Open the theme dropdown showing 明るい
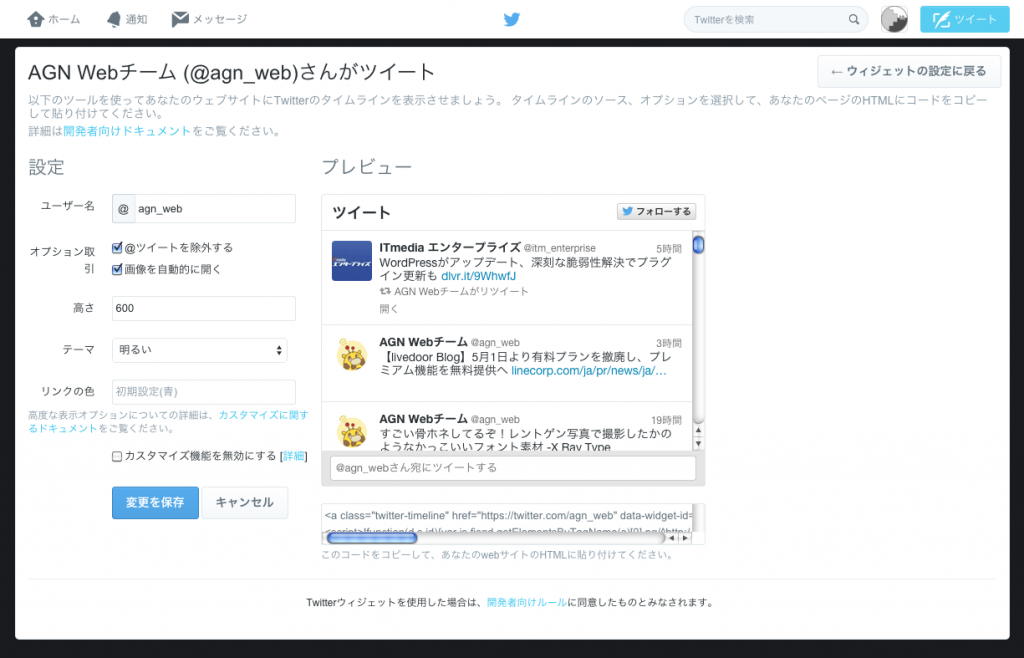1024x658 pixels. point(200,350)
